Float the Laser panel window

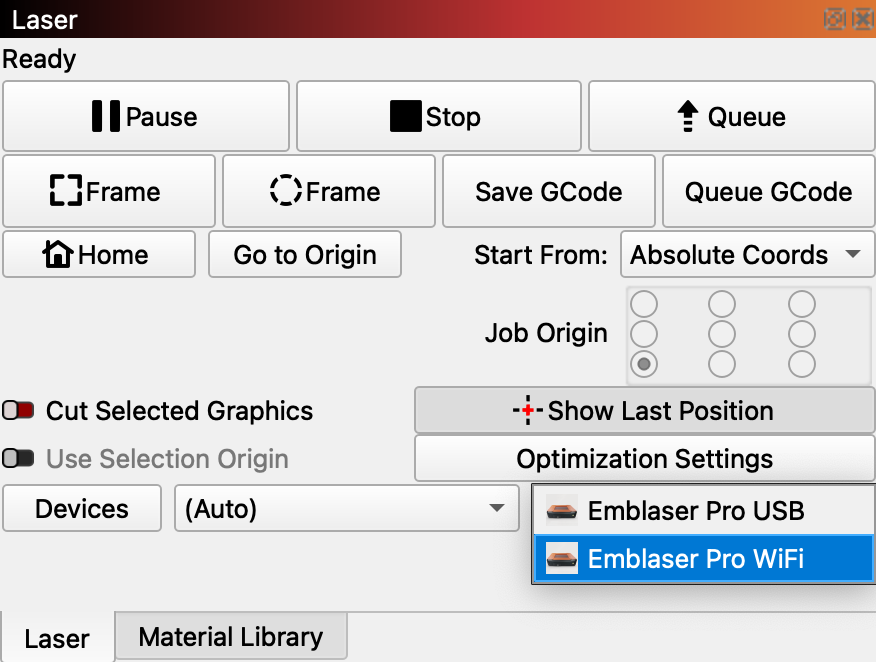tap(833, 19)
